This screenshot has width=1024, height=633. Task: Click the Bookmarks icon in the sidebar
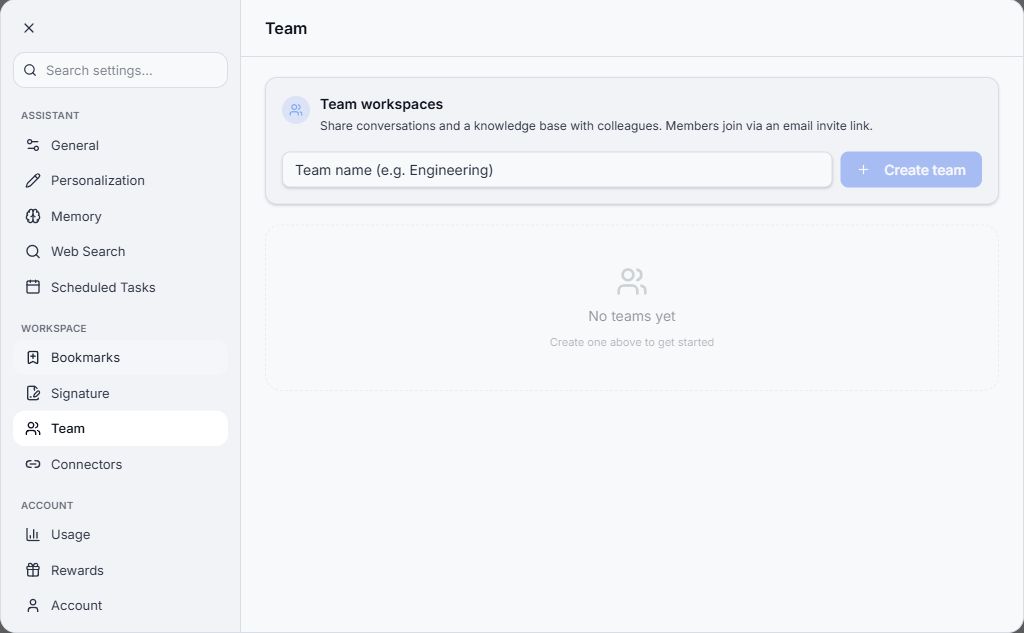[x=33, y=357]
